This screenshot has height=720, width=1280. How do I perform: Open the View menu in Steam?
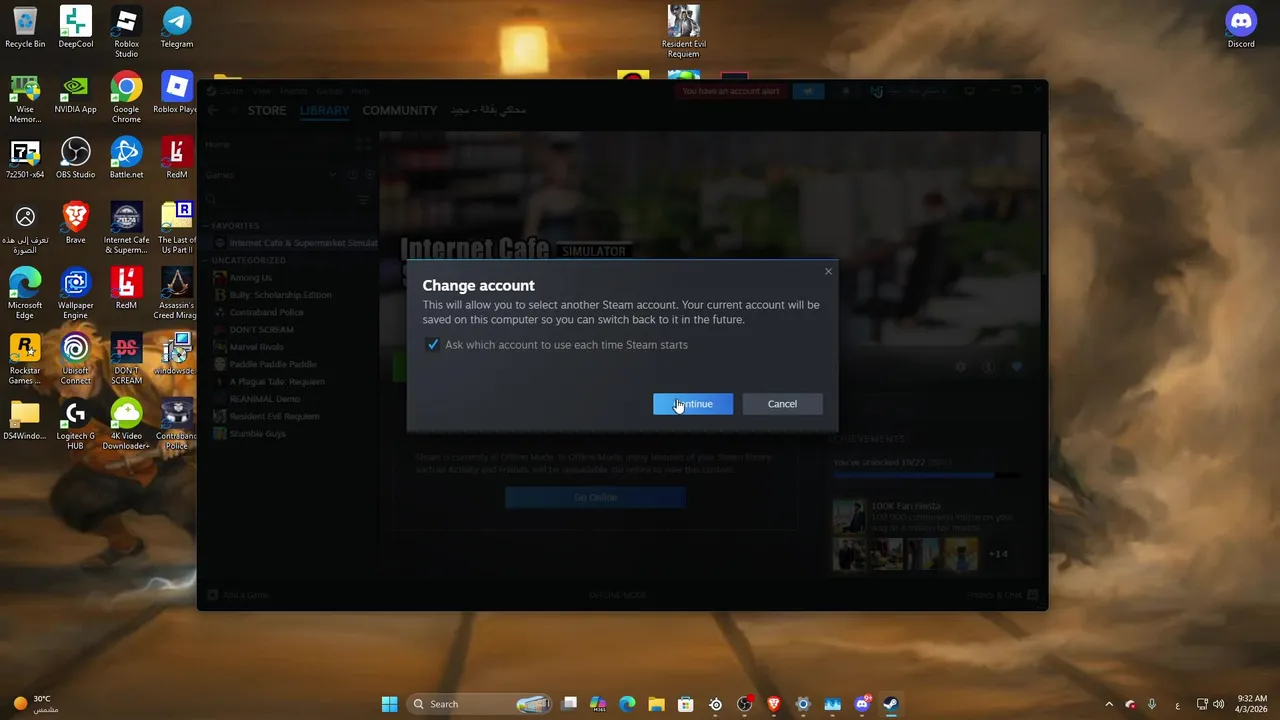(261, 91)
